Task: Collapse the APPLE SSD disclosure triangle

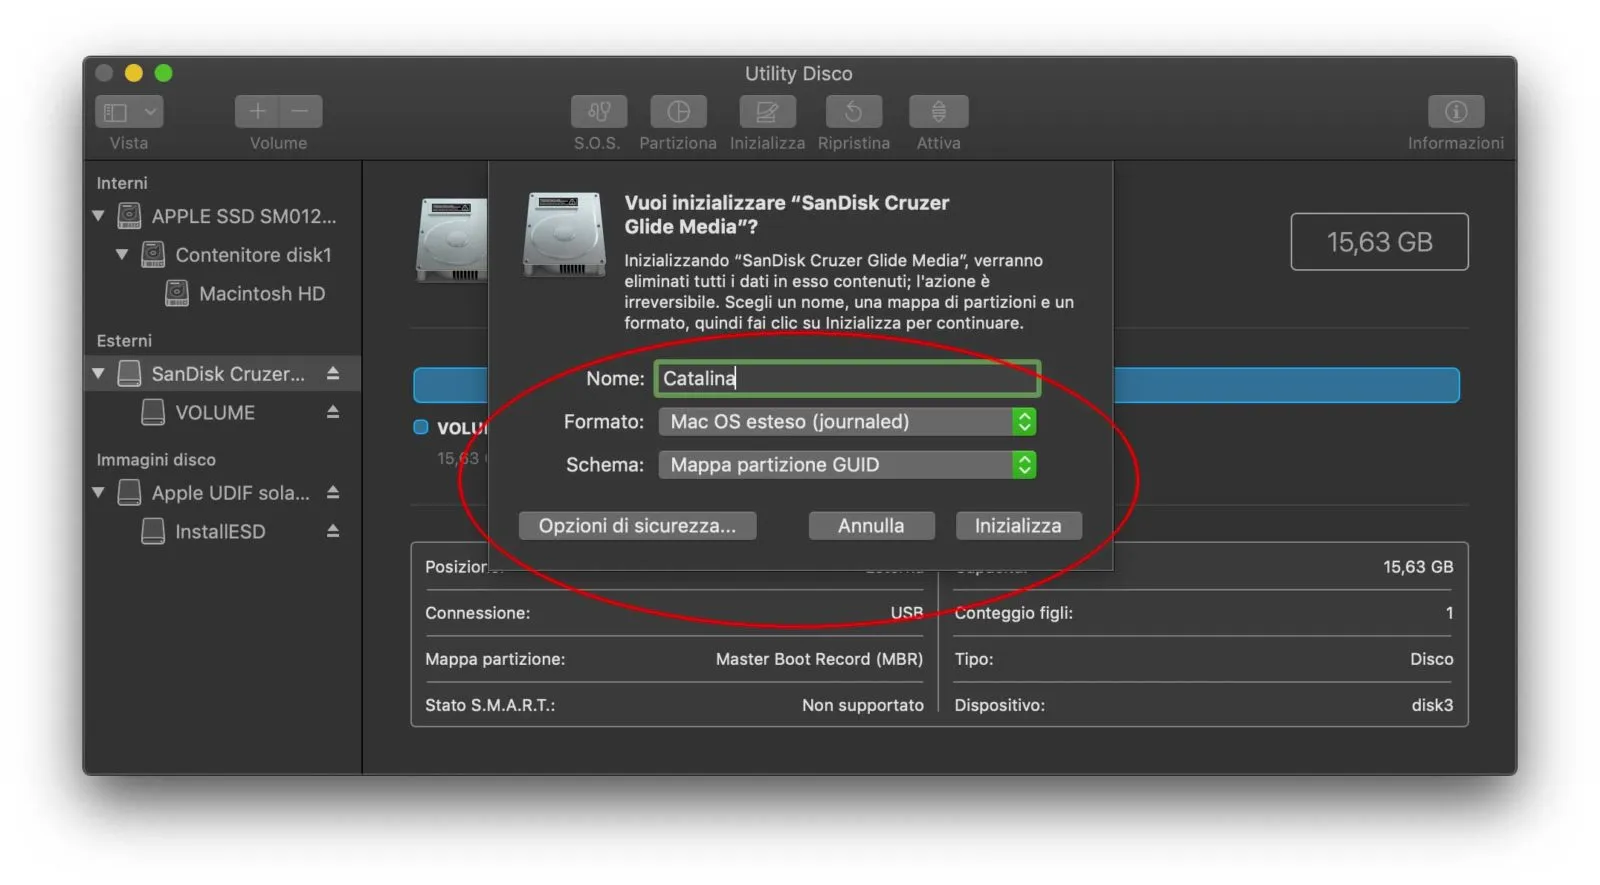Action: point(98,215)
